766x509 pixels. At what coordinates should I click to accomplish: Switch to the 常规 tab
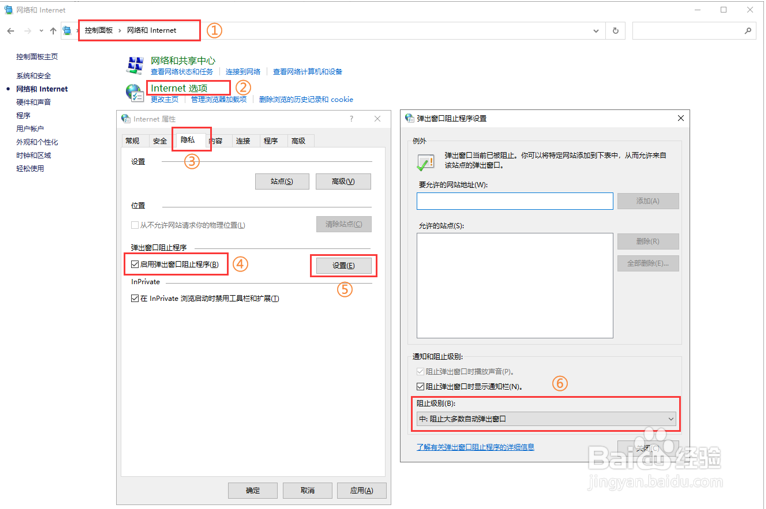(x=132, y=141)
